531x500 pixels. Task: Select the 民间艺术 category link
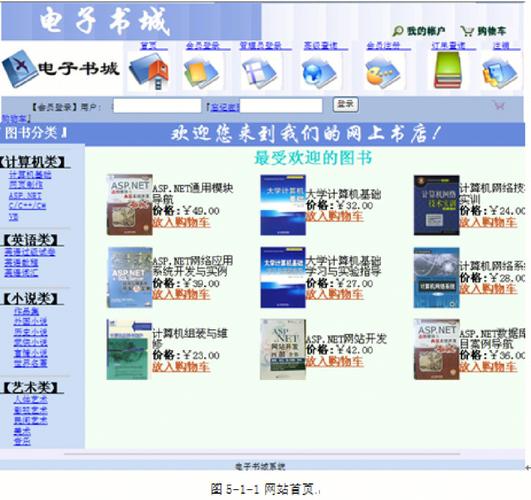pyautogui.click(x=30, y=421)
